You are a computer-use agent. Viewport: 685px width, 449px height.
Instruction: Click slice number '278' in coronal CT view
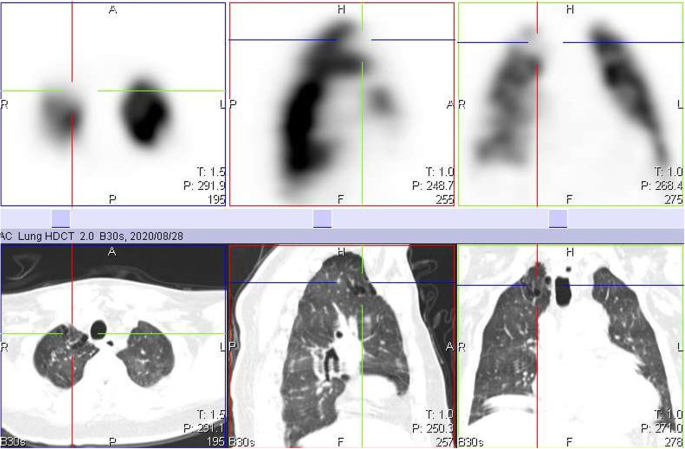pos(673,442)
